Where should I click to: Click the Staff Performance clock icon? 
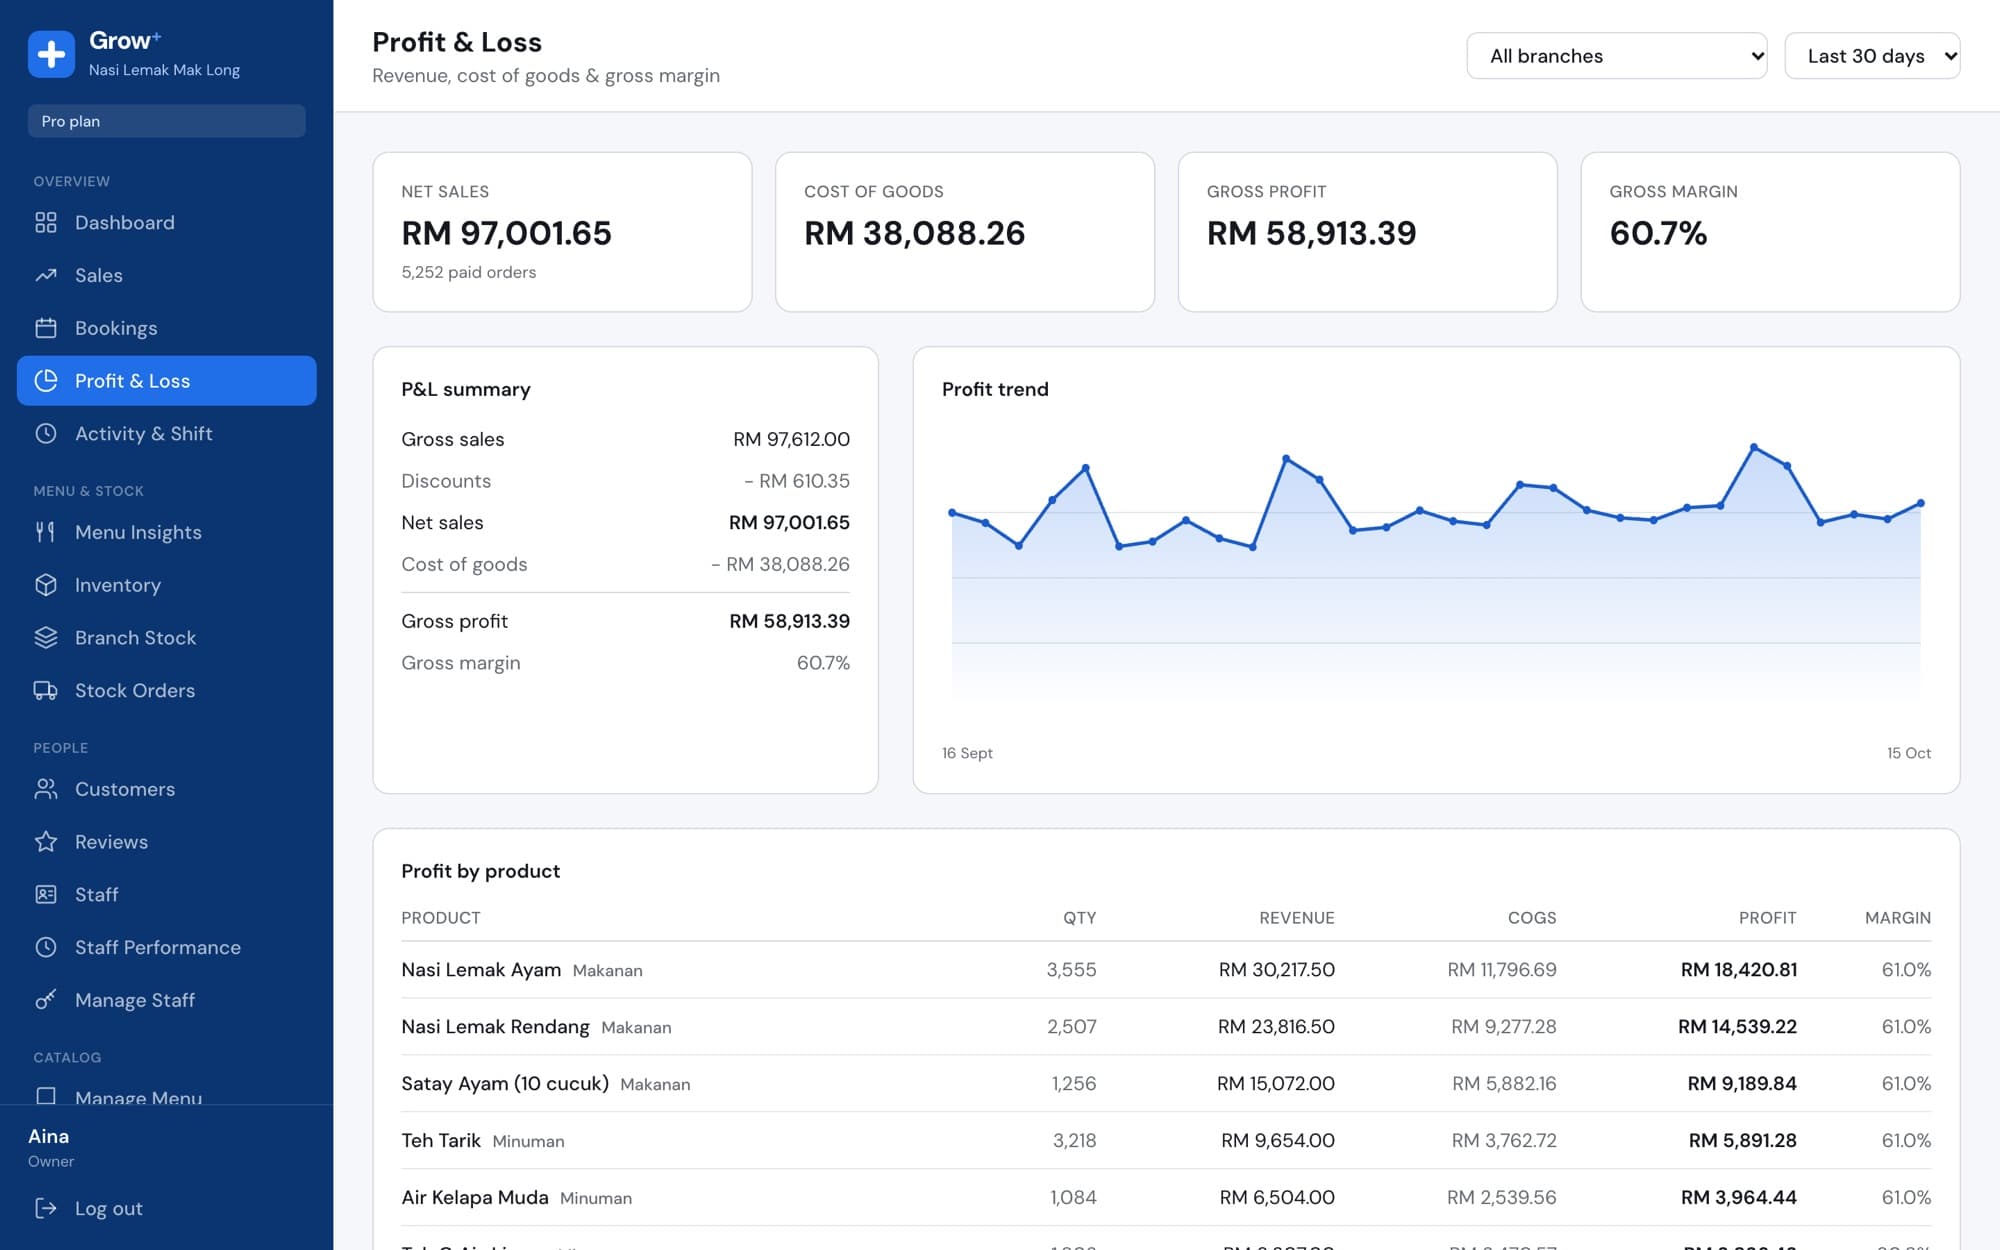46,947
